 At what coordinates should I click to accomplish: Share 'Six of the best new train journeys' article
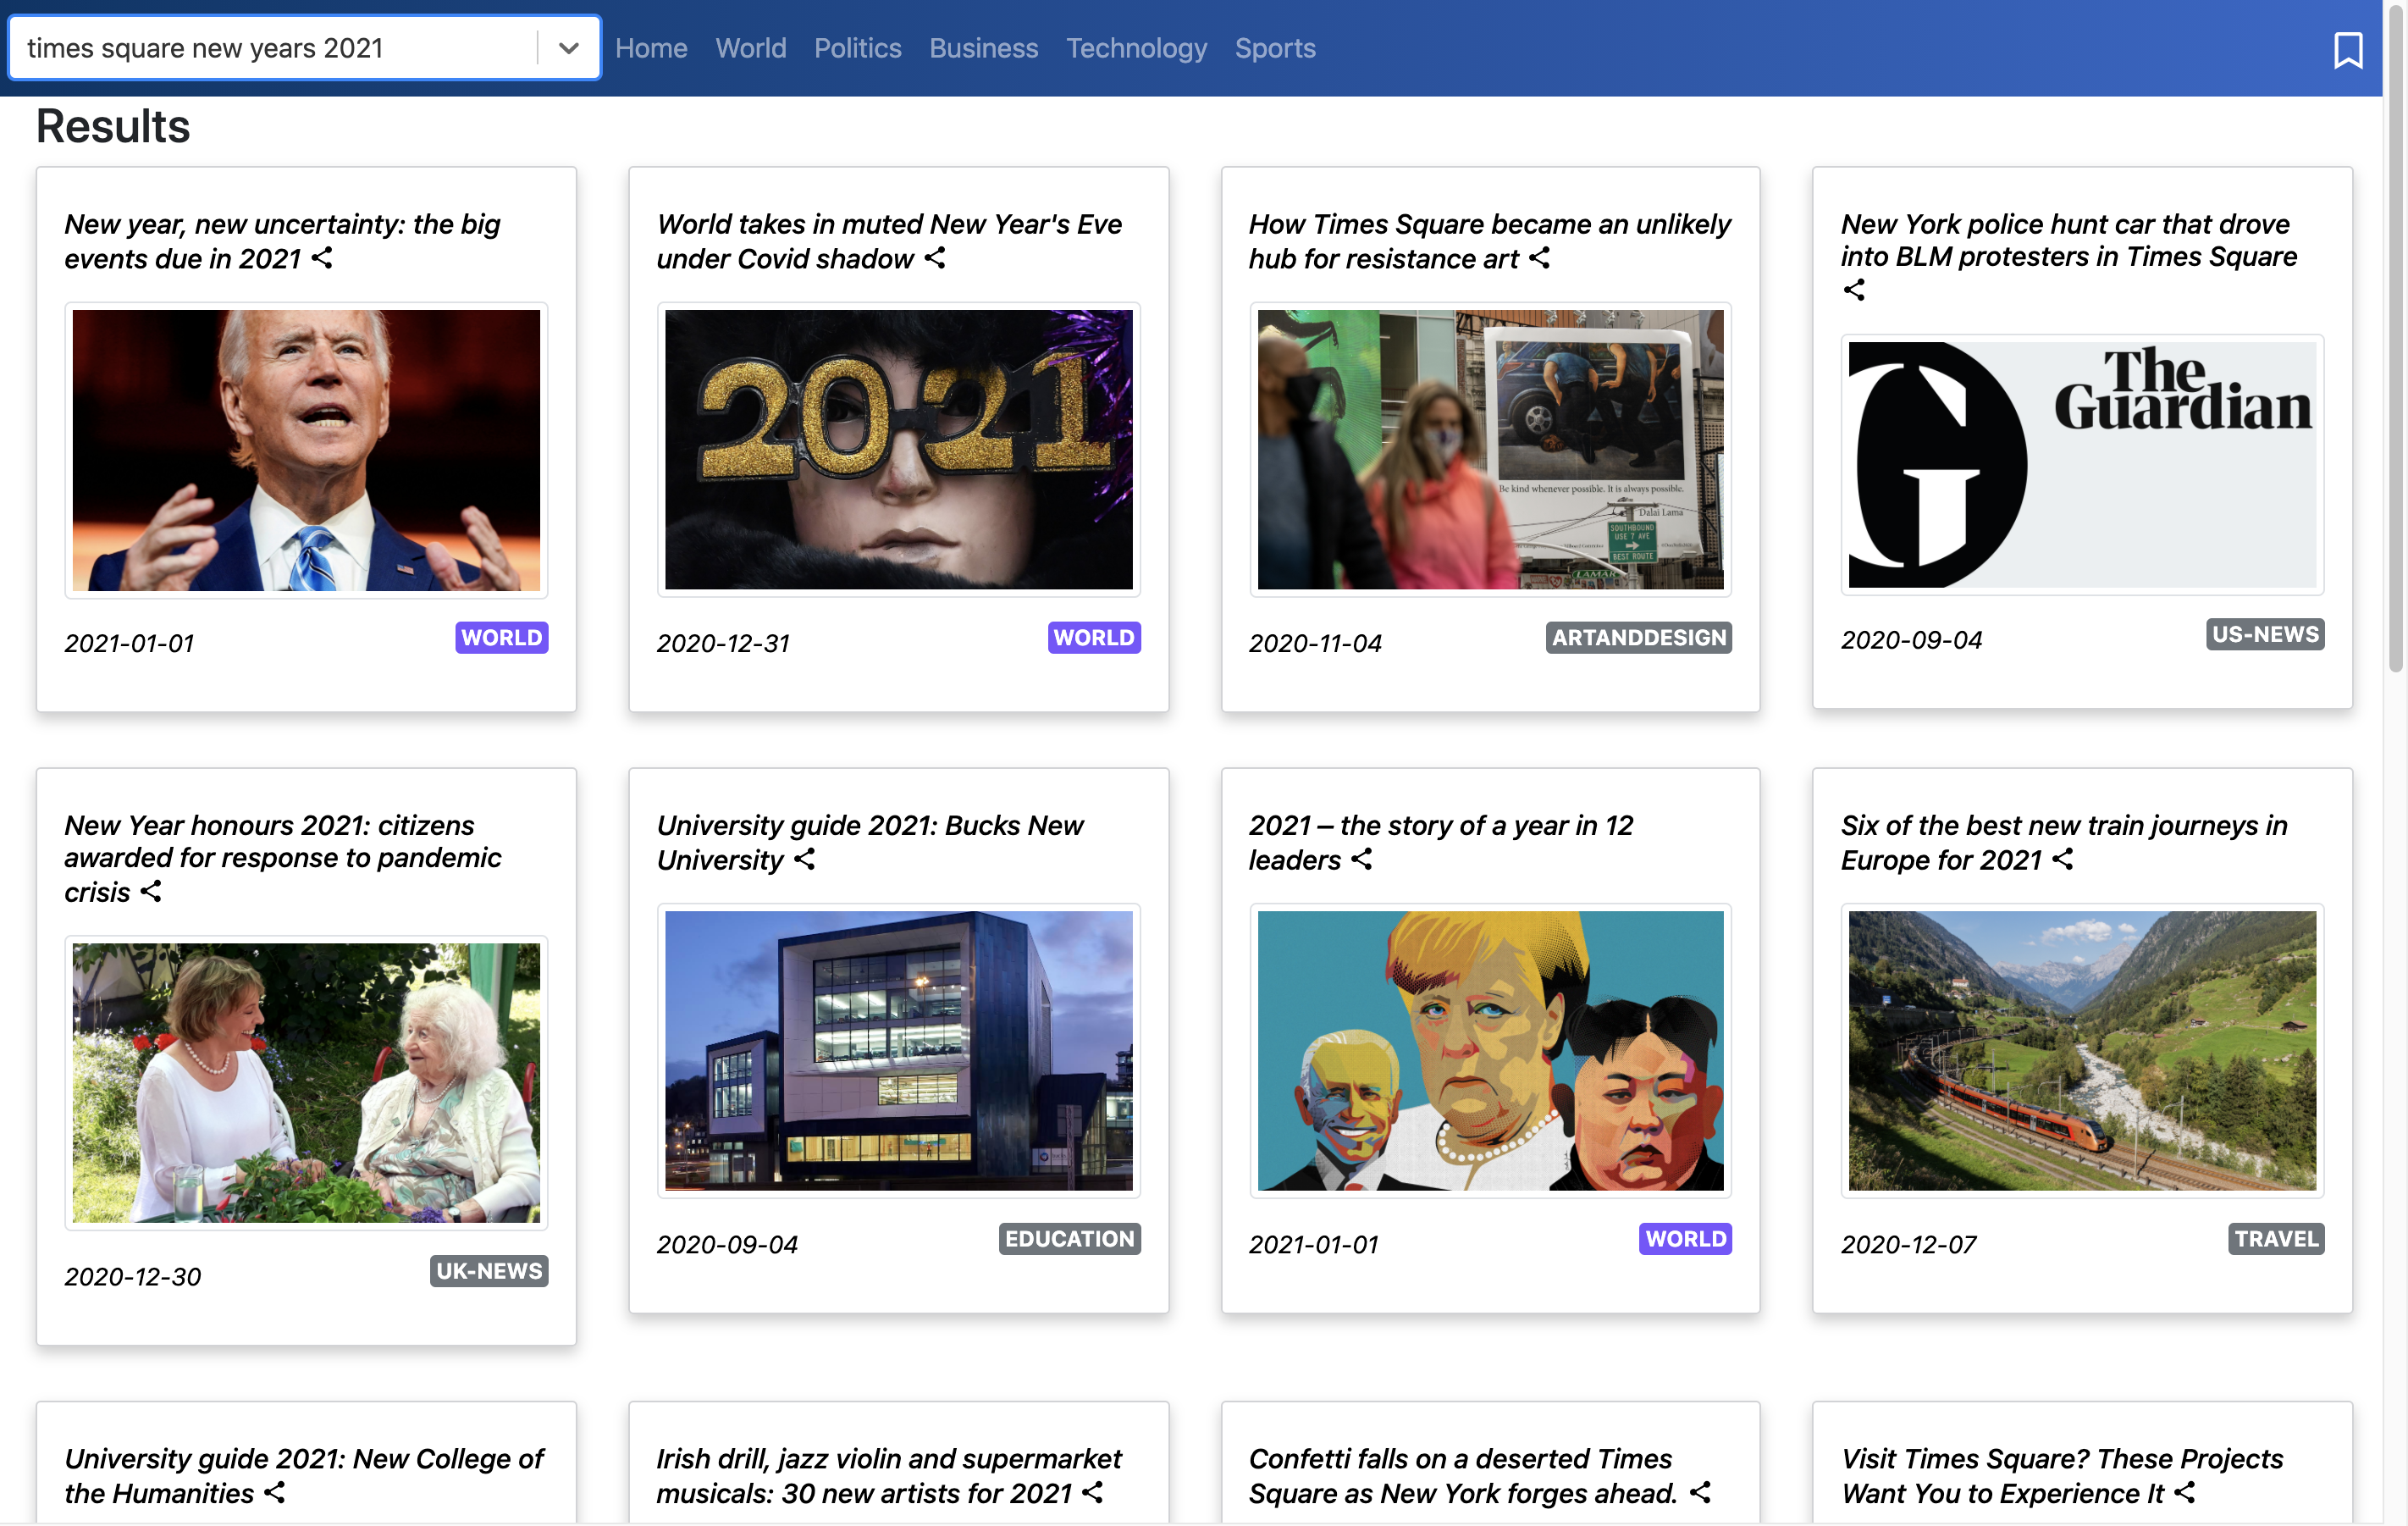2063,859
